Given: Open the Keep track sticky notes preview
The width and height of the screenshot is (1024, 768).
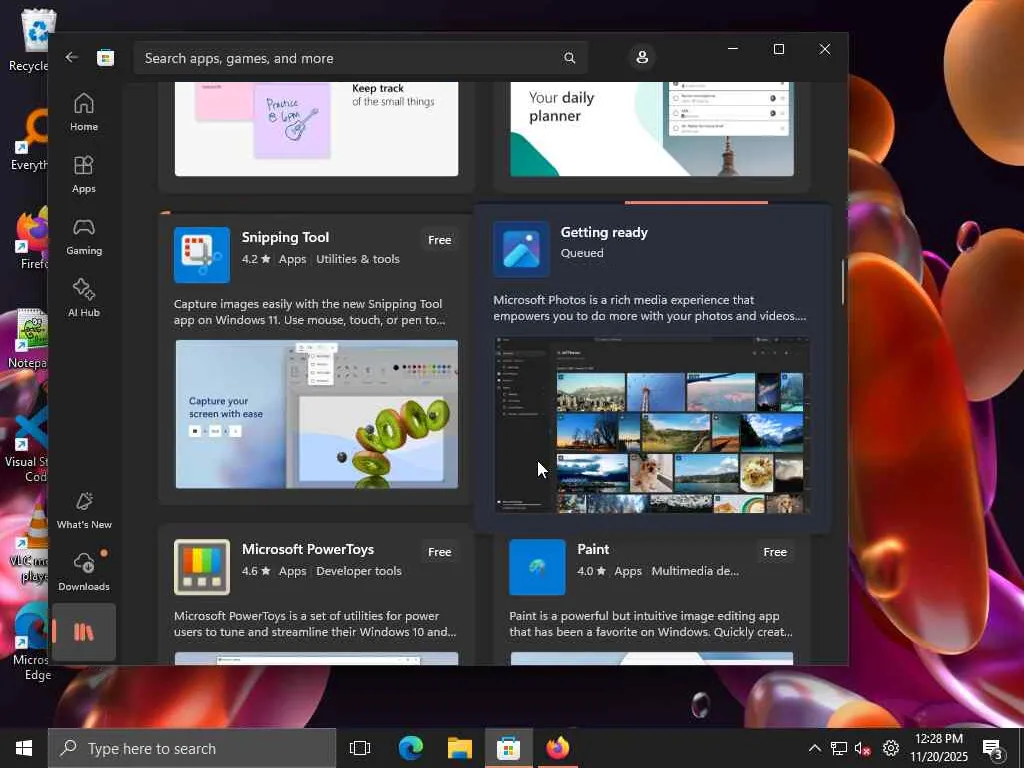Looking at the screenshot, I should pyautogui.click(x=317, y=129).
